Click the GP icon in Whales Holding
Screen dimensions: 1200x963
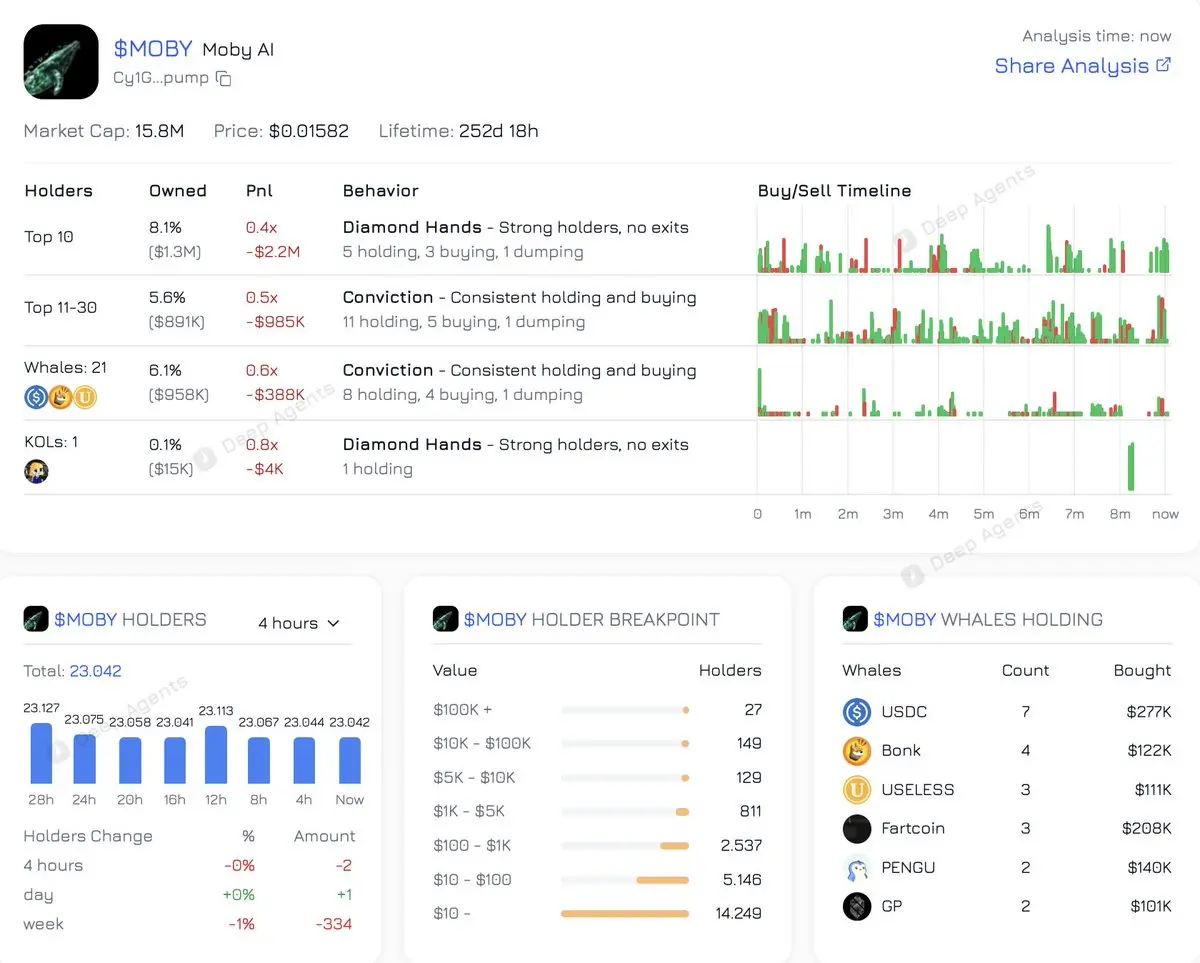pos(857,907)
